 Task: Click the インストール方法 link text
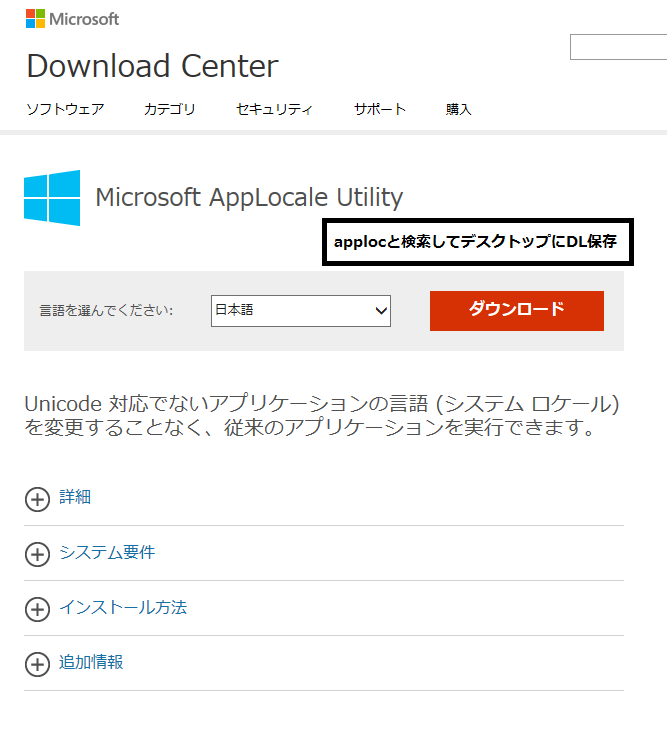pyautogui.click(x=123, y=607)
